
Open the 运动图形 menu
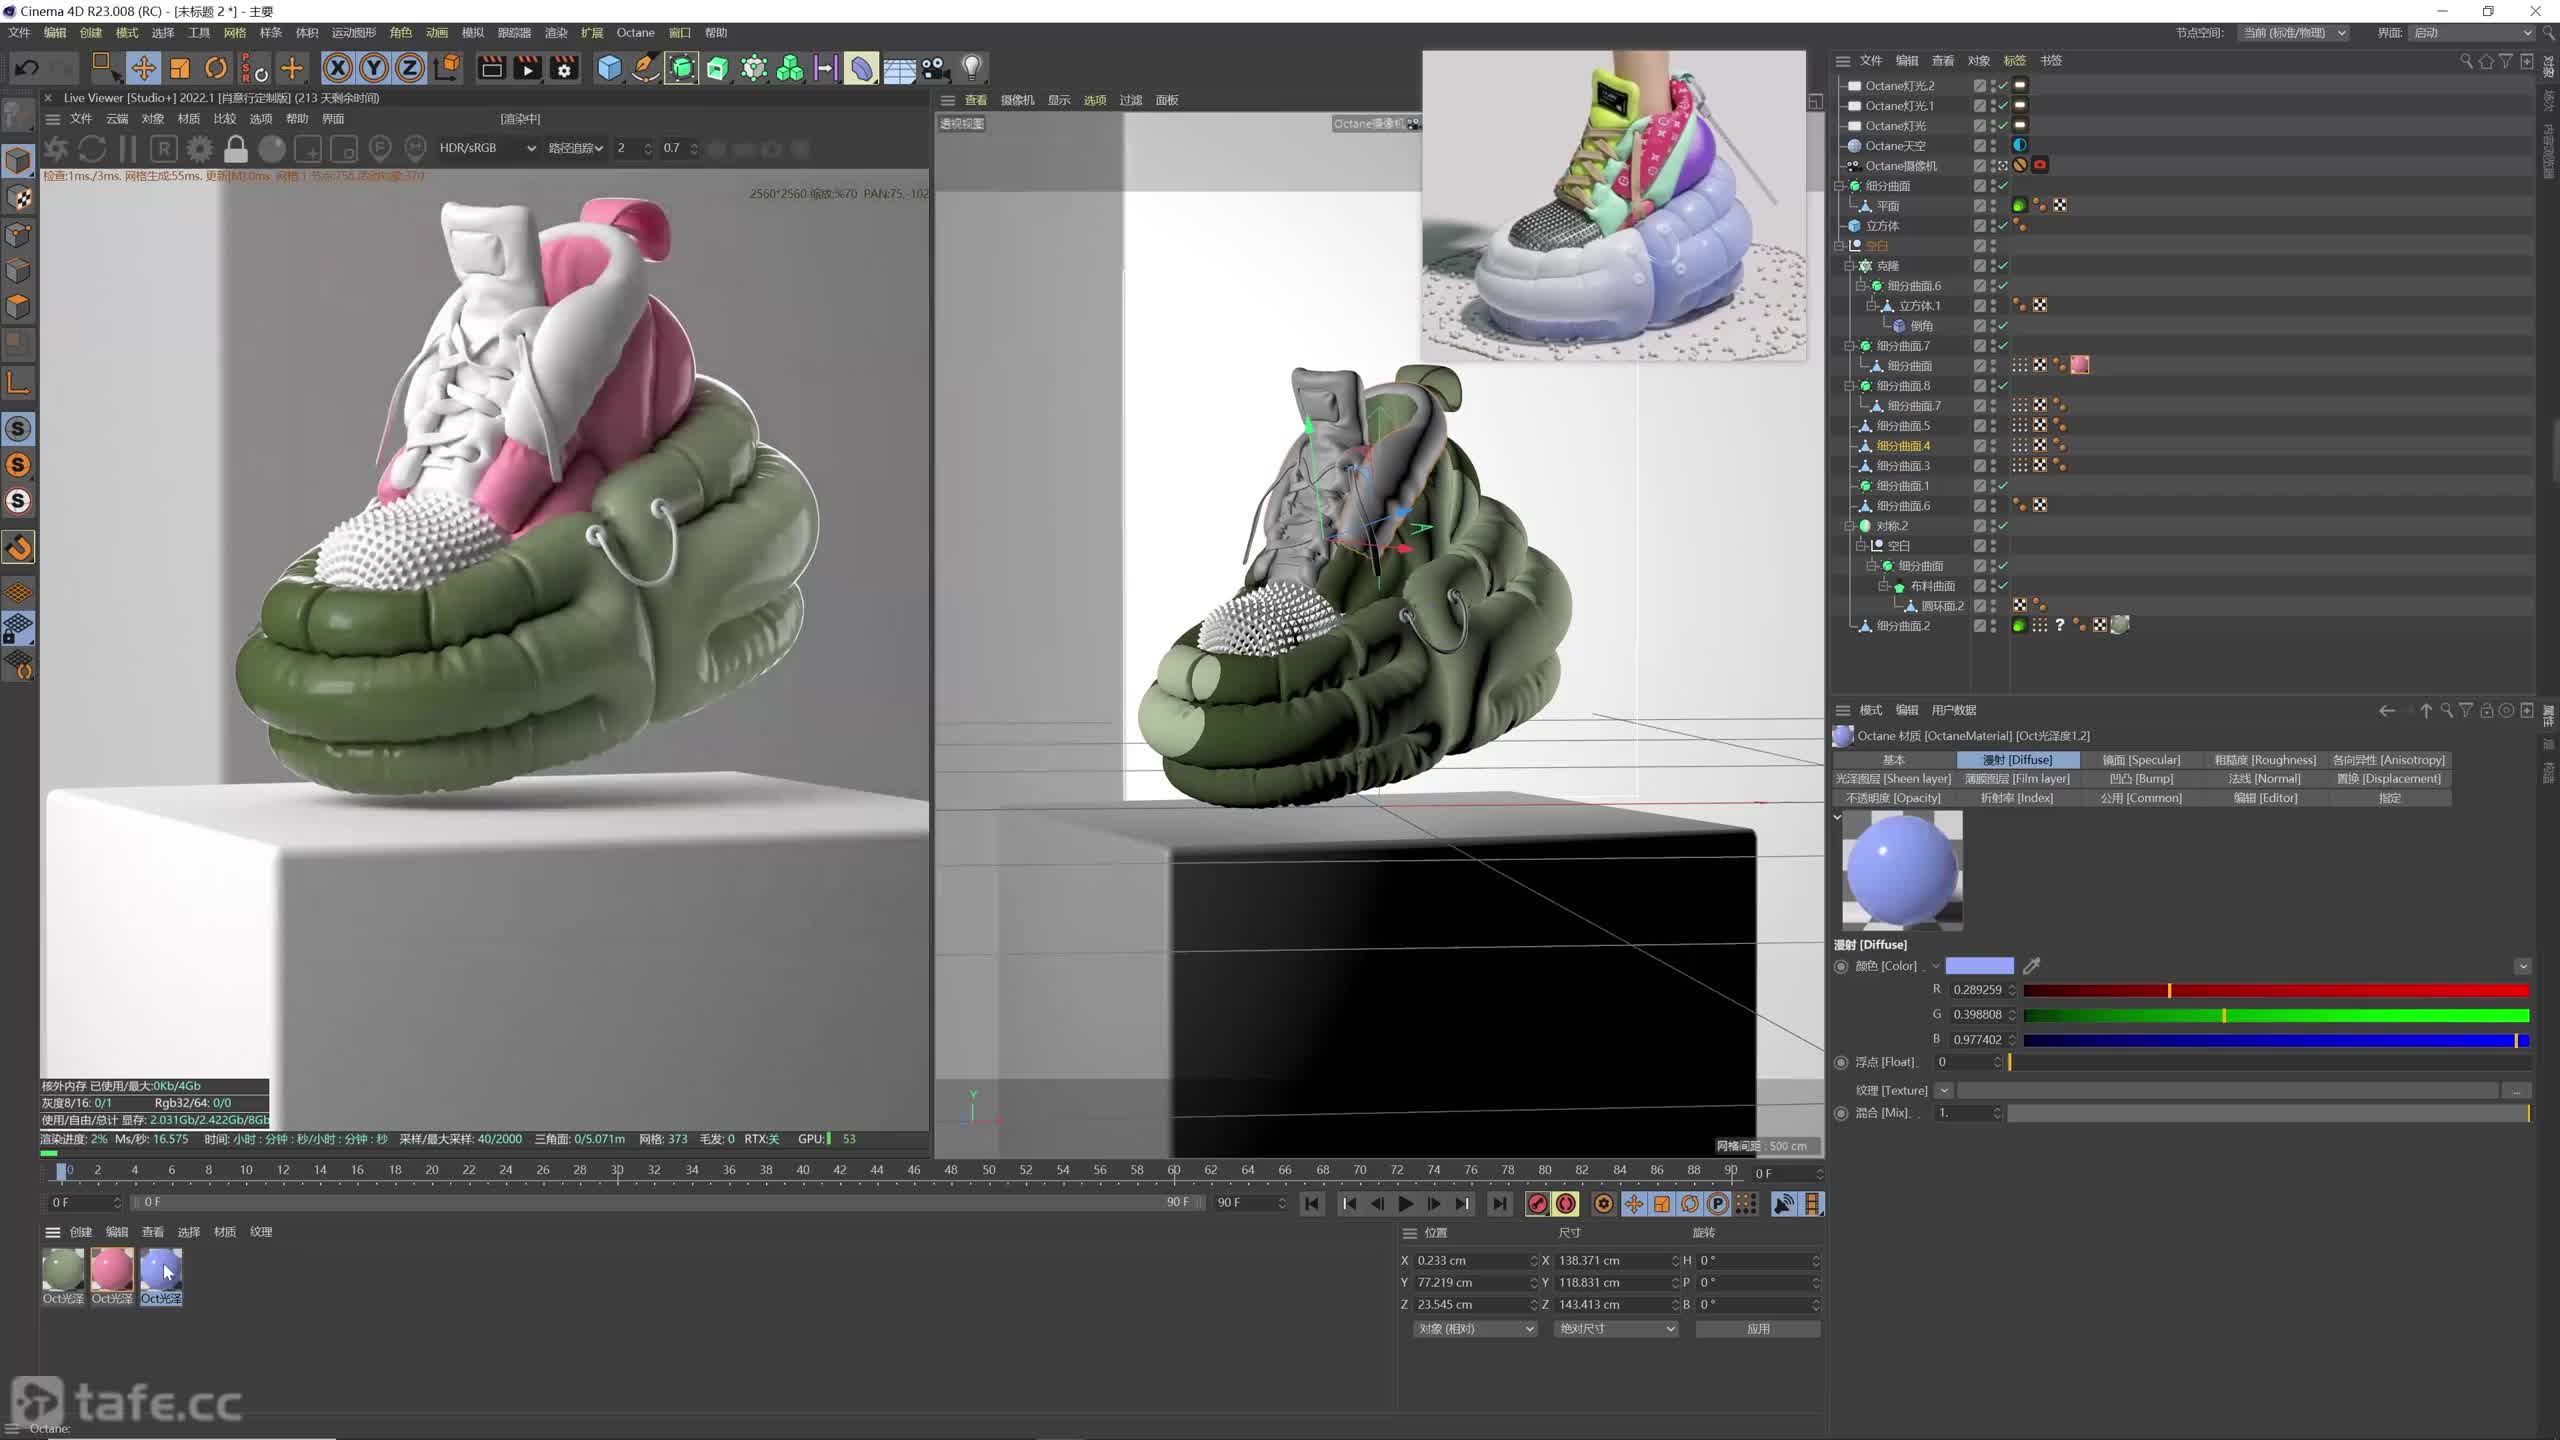(353, 33)
